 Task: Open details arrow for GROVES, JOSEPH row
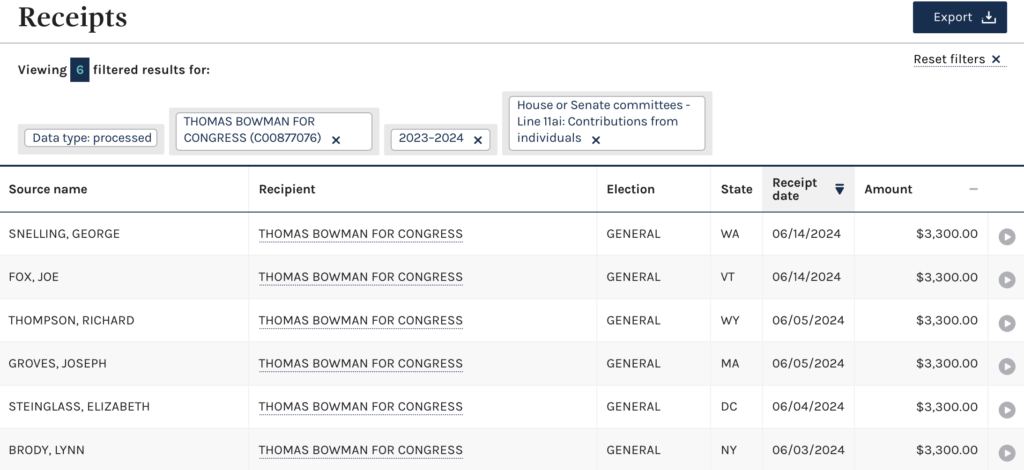point(1006,366)
